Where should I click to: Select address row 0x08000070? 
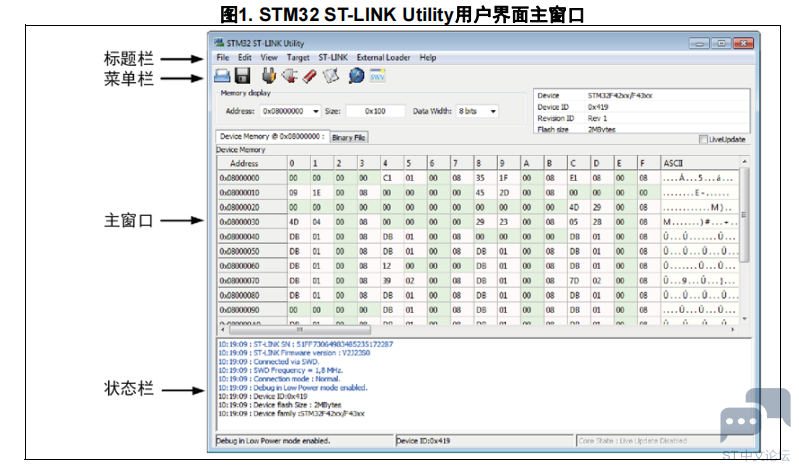pyautogui.click(x=252, y=281)
